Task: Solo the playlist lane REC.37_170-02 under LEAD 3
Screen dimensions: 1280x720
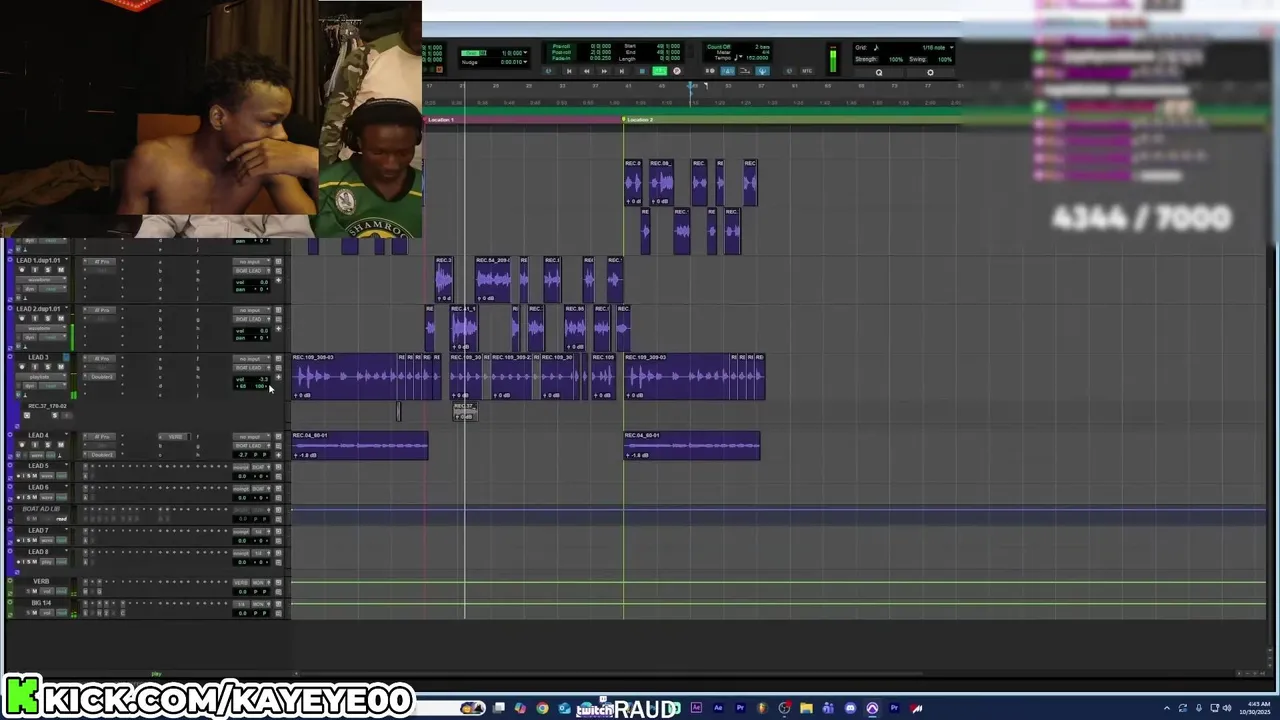Action: click(x=55, y=415)
